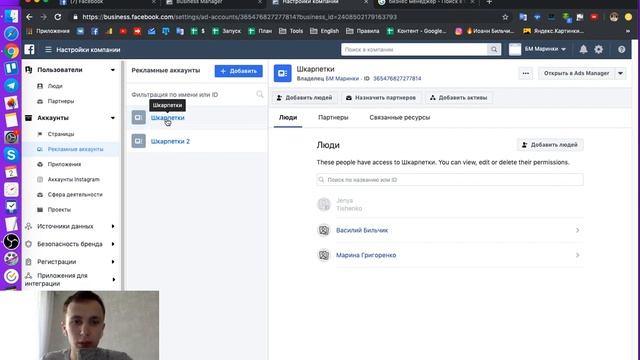Click the people search field in the Люди section
Screen dimensions: 640x360
pyautogui.click(x=450, y=180)
